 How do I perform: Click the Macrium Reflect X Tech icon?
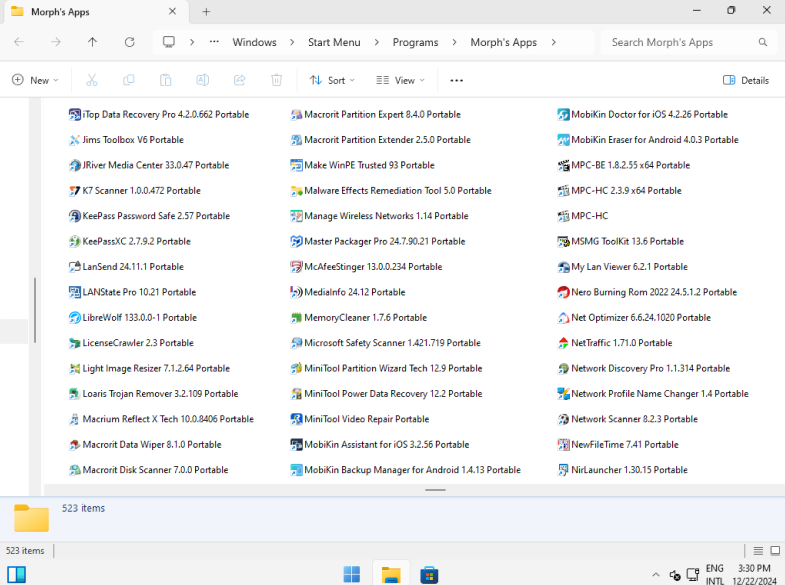(75, 419)
